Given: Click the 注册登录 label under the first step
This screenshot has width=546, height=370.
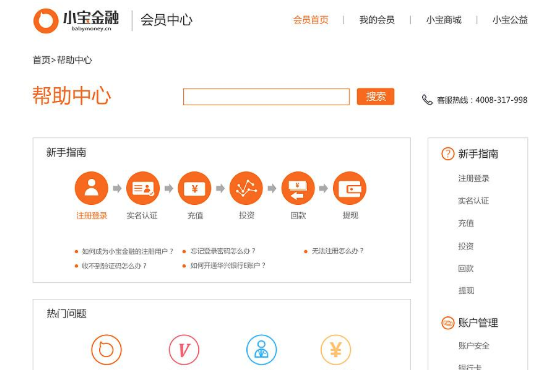Looking at the screenshot, I should pyautogui.click(x=92, y=215).
